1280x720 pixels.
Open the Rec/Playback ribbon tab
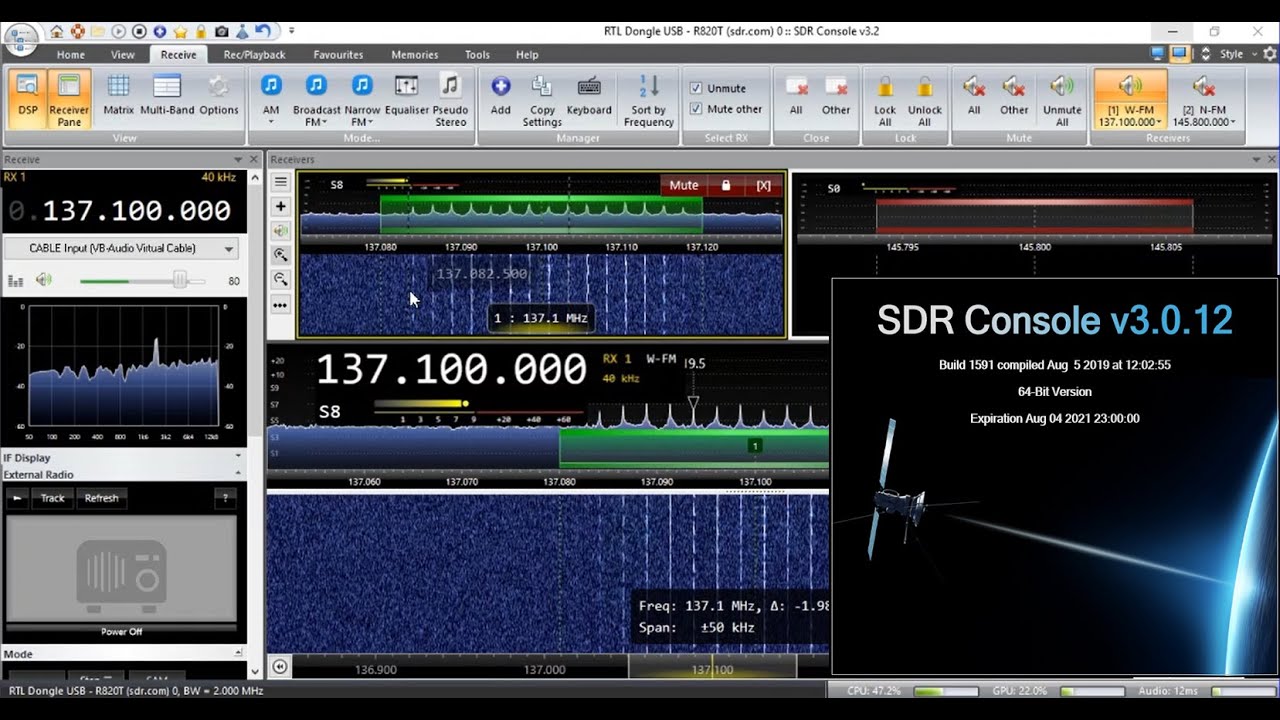(x=254, y=54)
